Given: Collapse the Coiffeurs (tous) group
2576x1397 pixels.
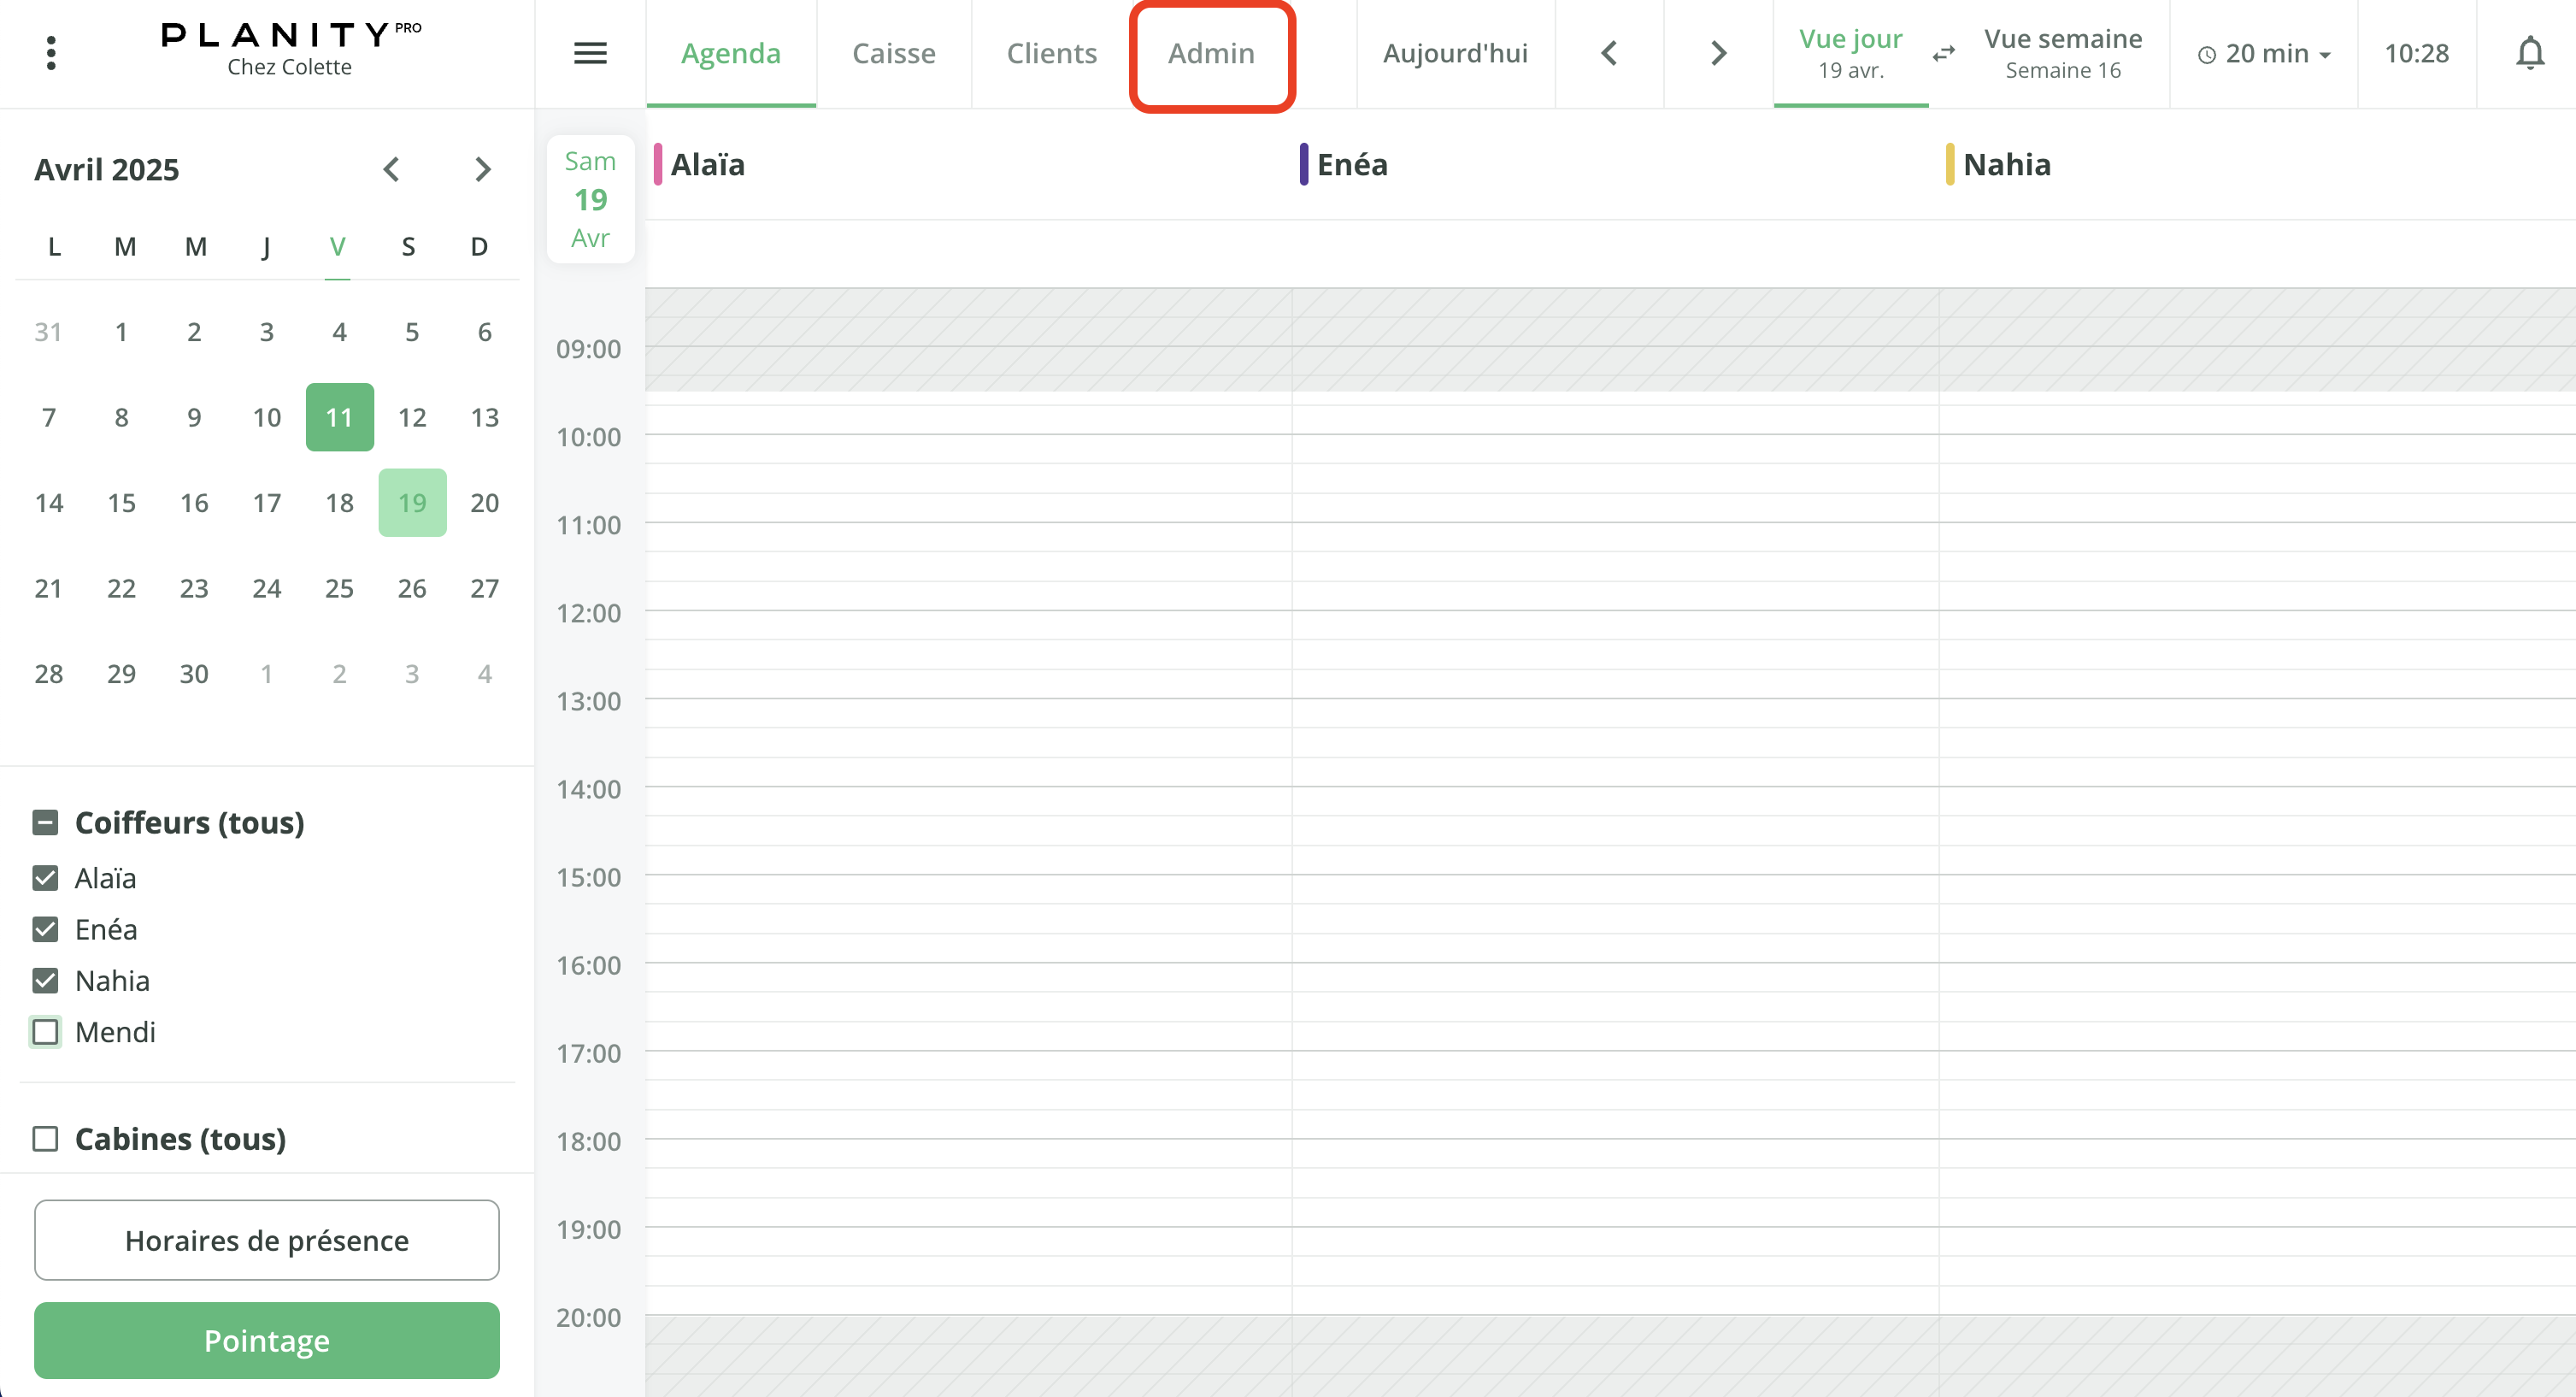Looking at the screenshot, I should [44, 822].
